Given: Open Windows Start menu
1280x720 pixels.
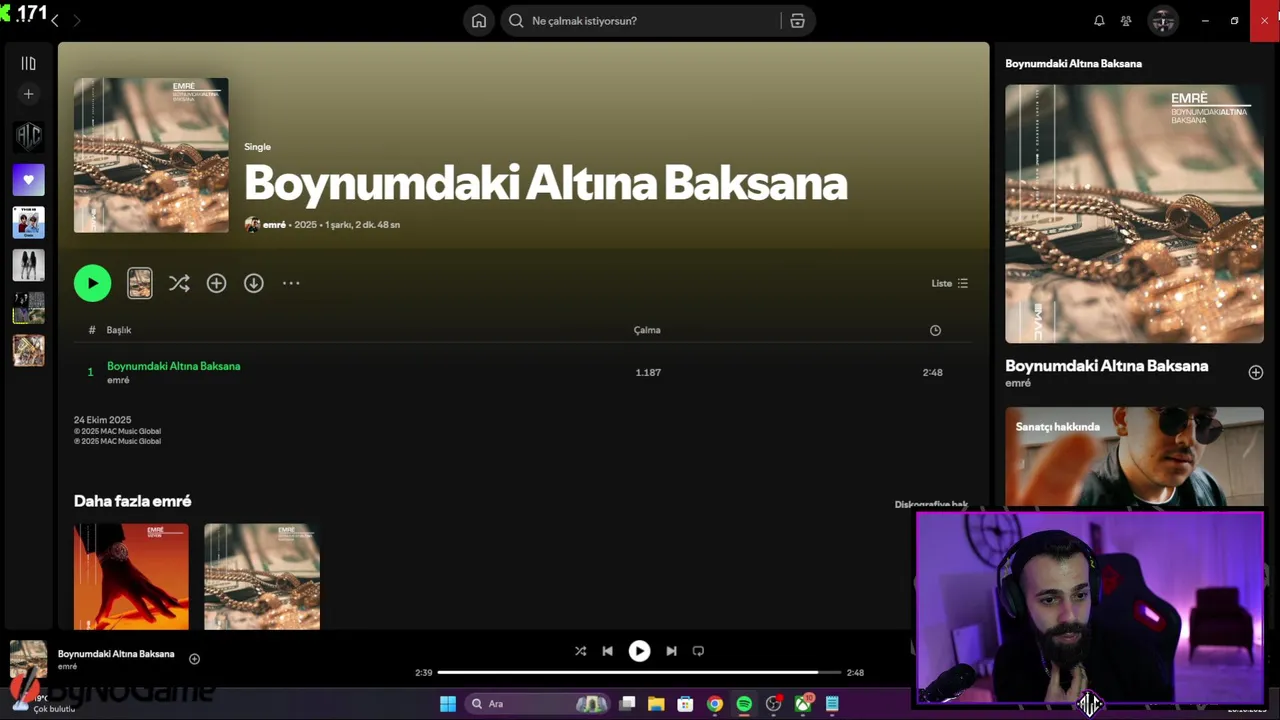Looking at the screenshot, I should tap(448, 704).
